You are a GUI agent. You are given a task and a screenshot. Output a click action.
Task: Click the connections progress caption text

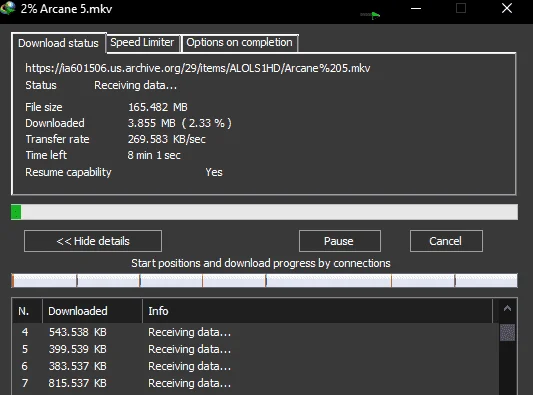click(x=261, y=263)
